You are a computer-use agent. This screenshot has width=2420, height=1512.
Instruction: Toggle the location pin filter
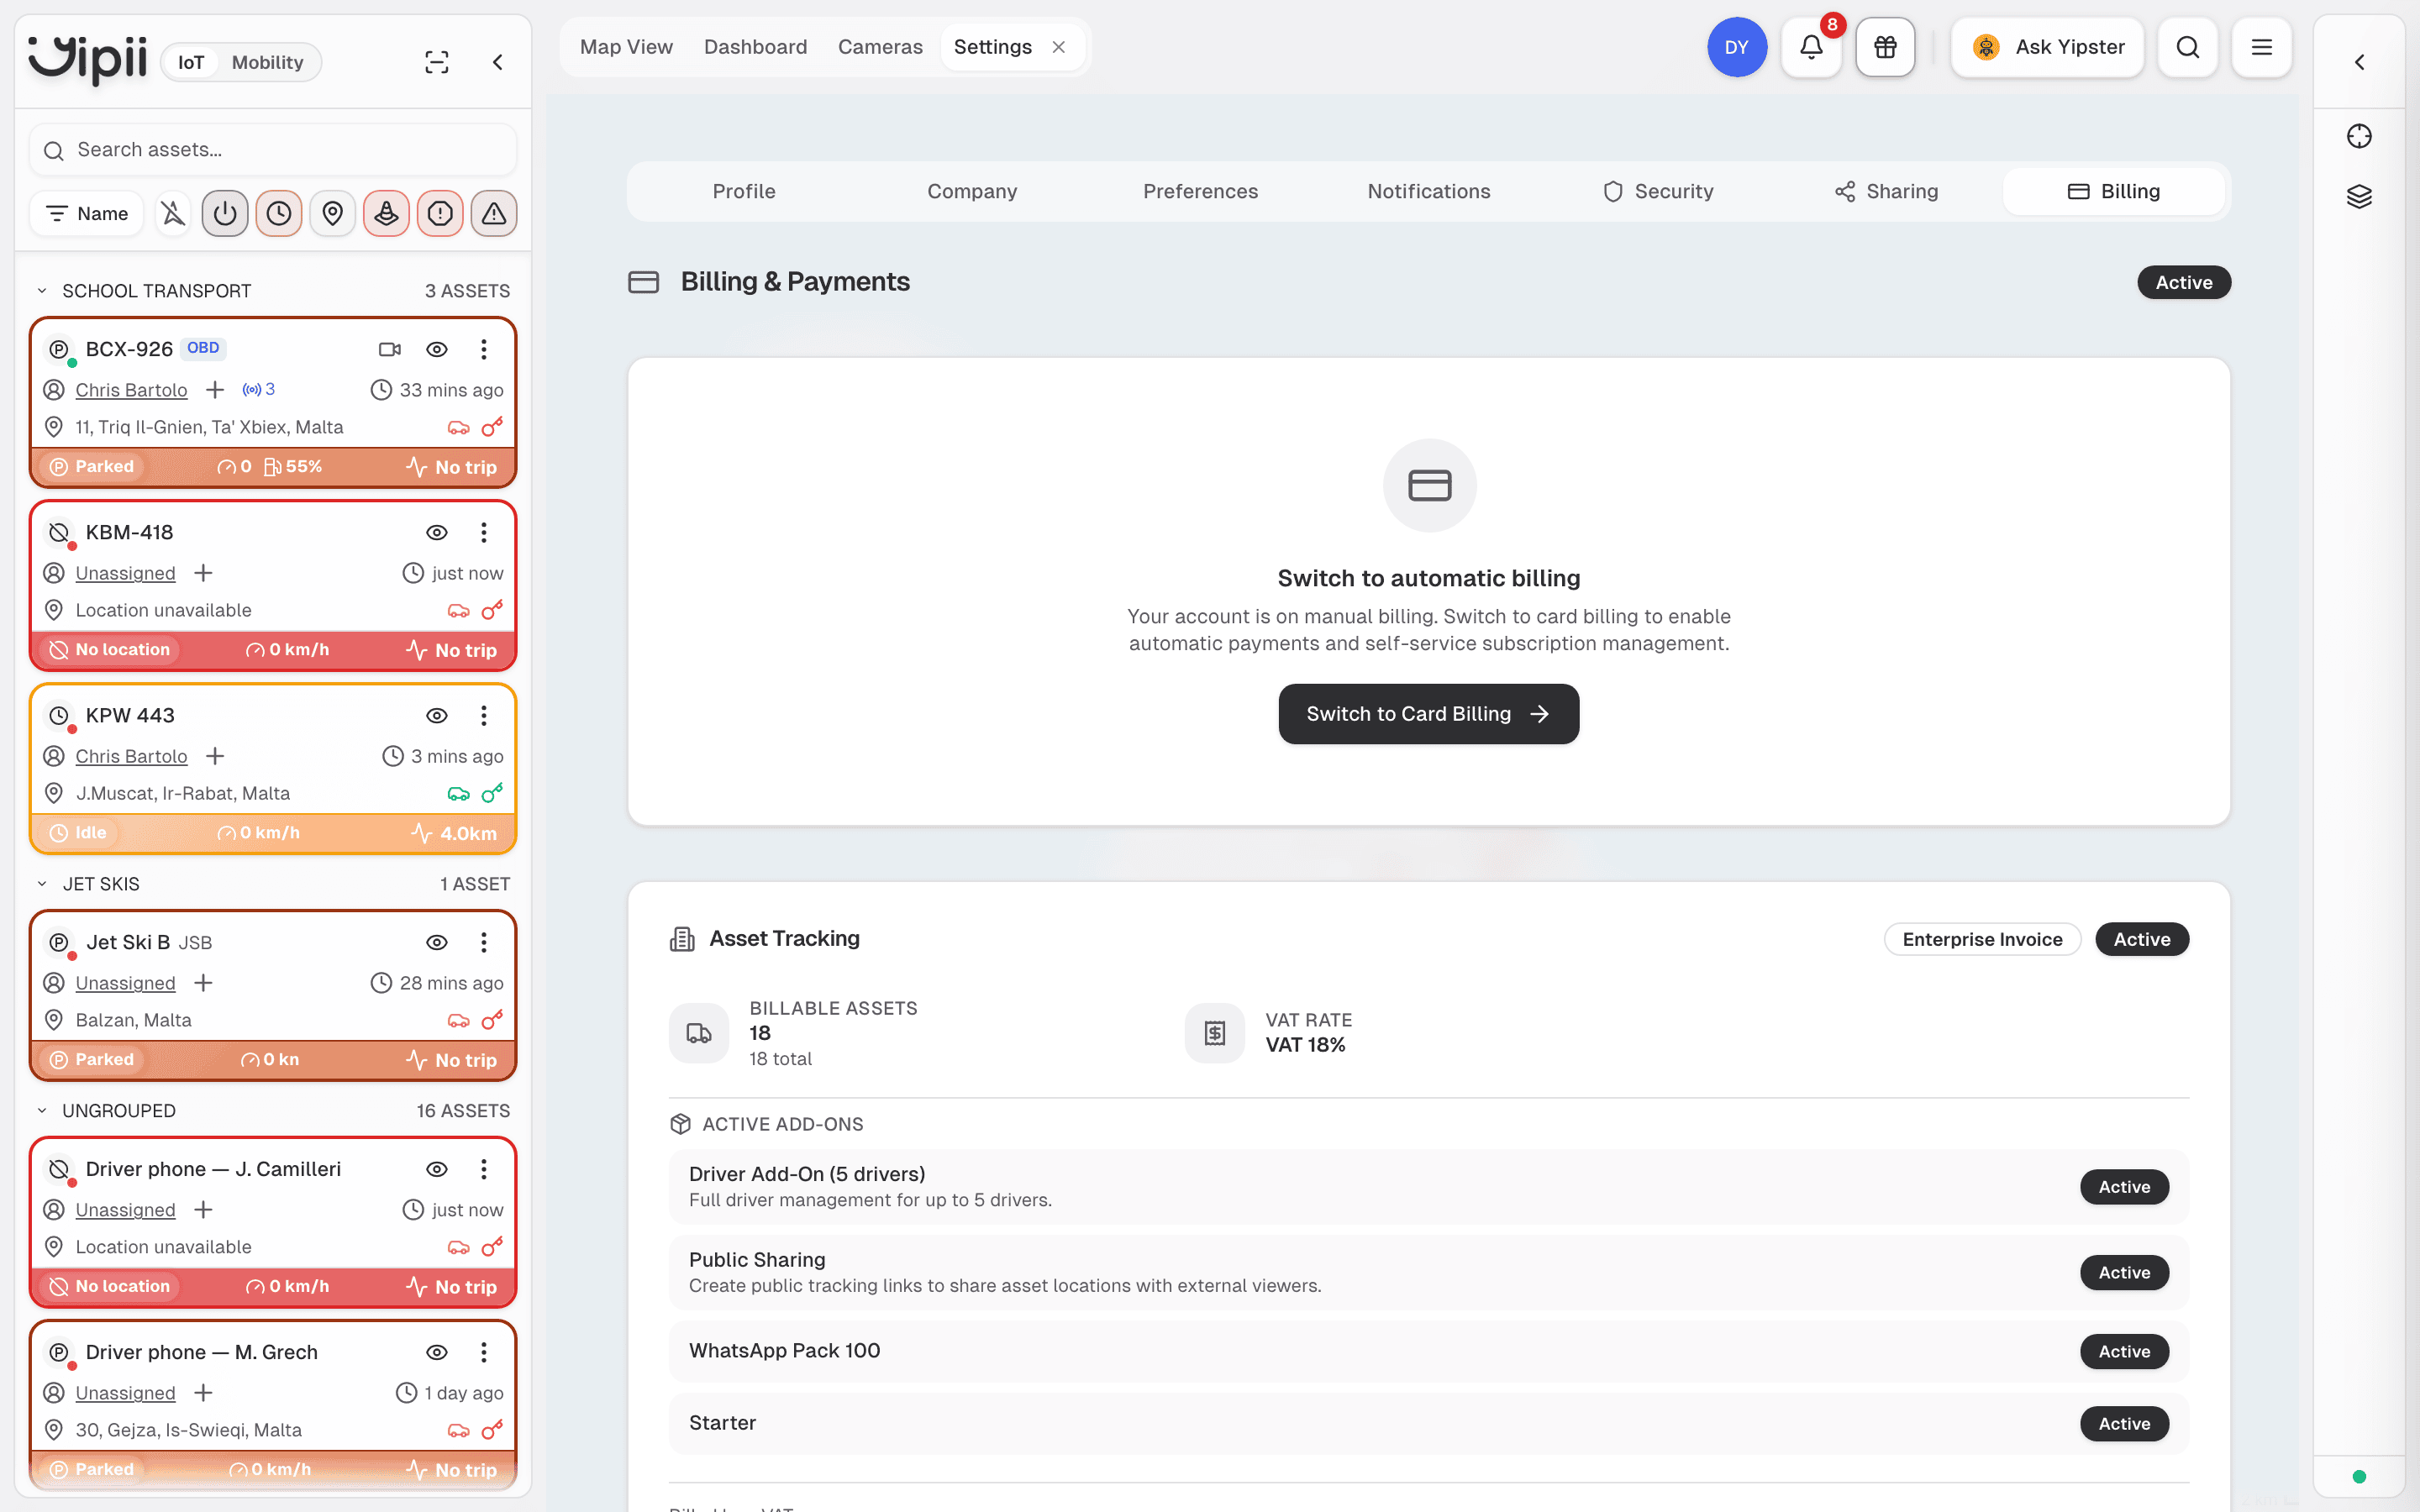(333, 213)
